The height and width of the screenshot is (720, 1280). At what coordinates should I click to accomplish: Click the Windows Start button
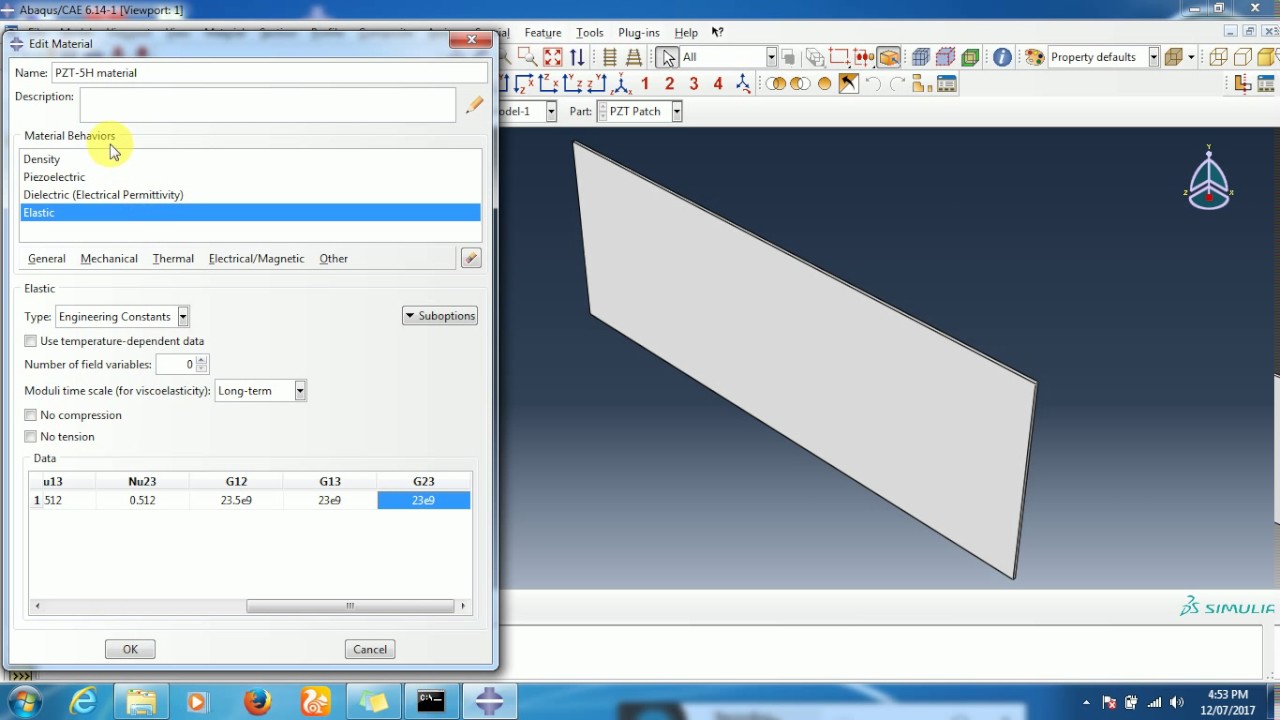[x=24, y=702]
